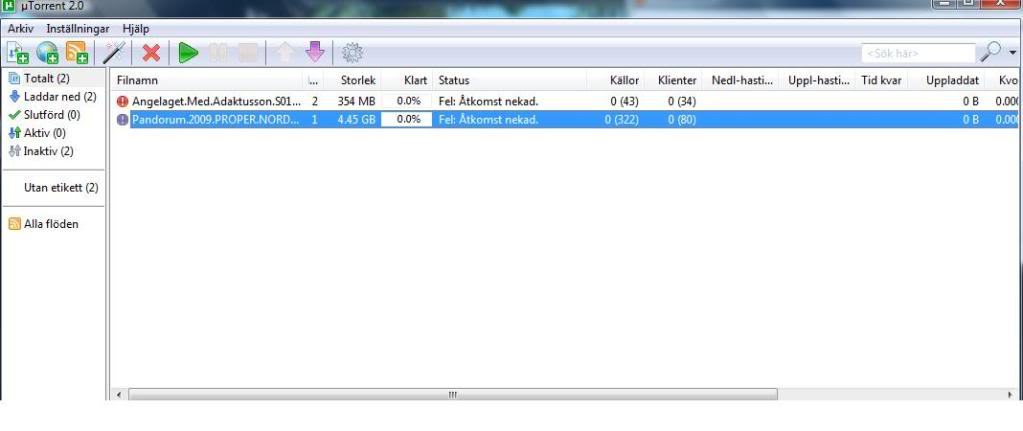Open the Inställningar menu
This screenshot has width=1023, height=431.
[x=78, y=29]
